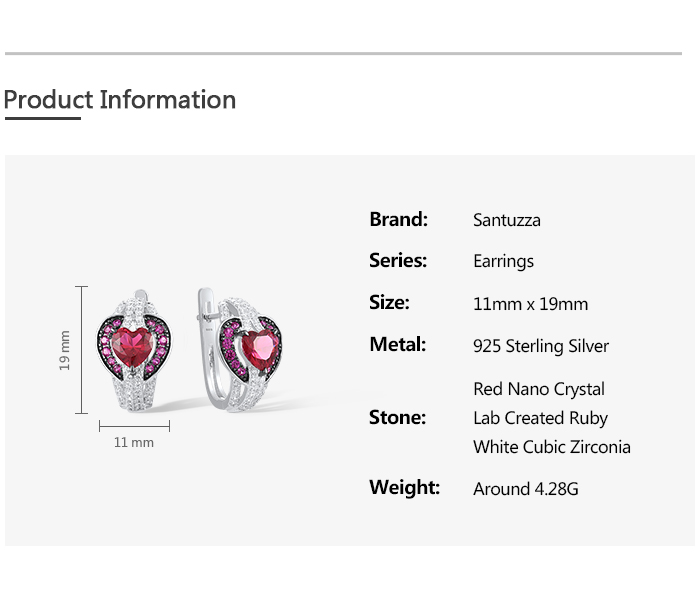
Task: Click the Stone: label
Action: [x=397, y=417]
